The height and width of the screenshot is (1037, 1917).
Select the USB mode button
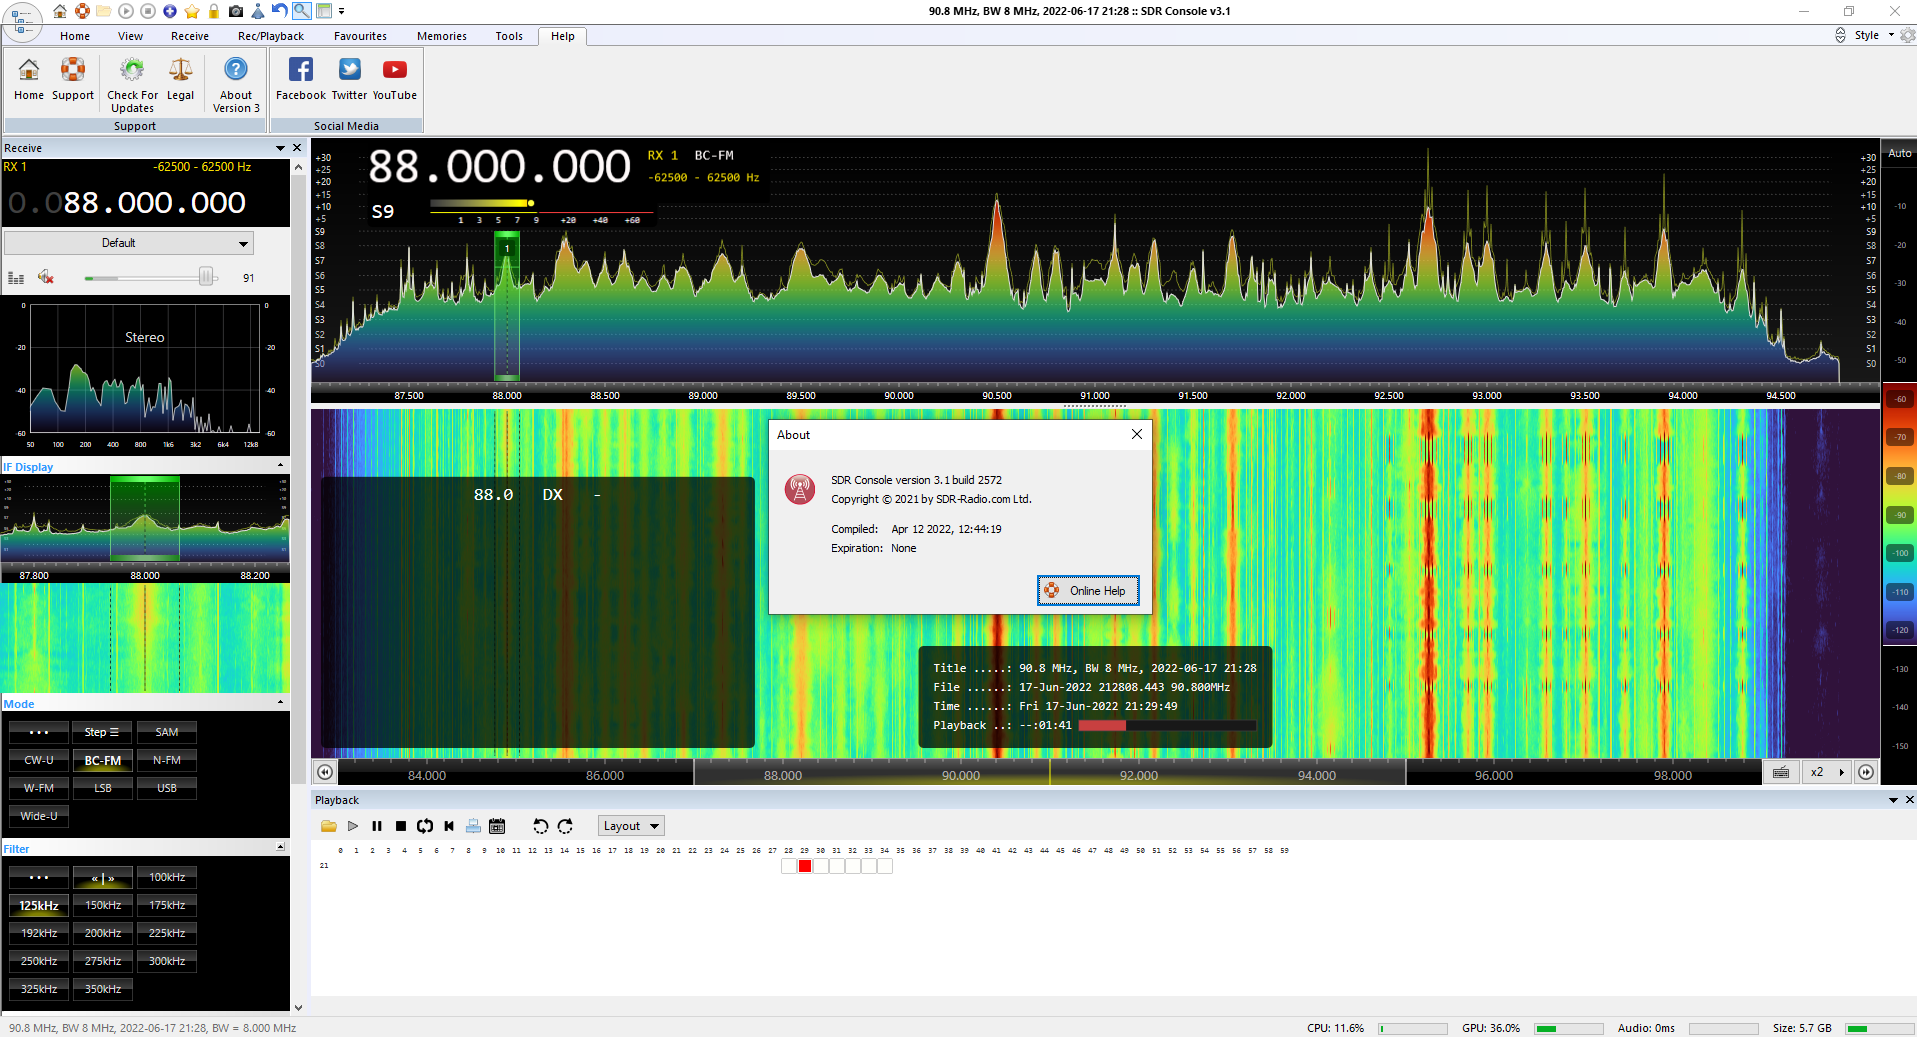[x=167, y=788]
